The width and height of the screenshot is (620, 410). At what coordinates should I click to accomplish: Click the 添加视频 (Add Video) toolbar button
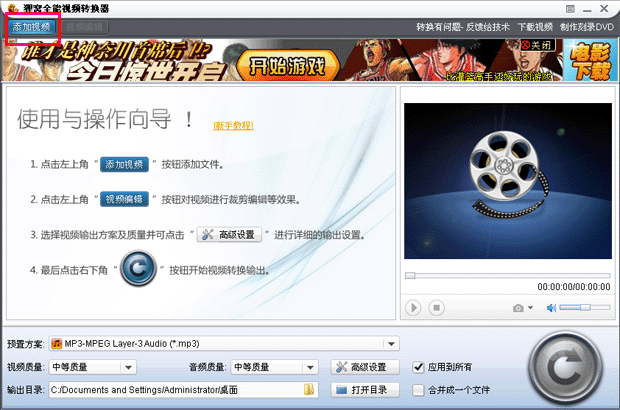coord(31,26)
